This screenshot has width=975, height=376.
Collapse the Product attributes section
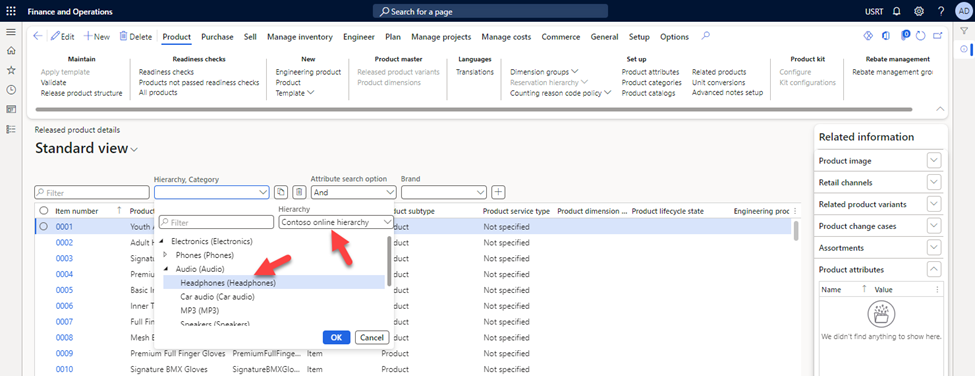(933, 269)
